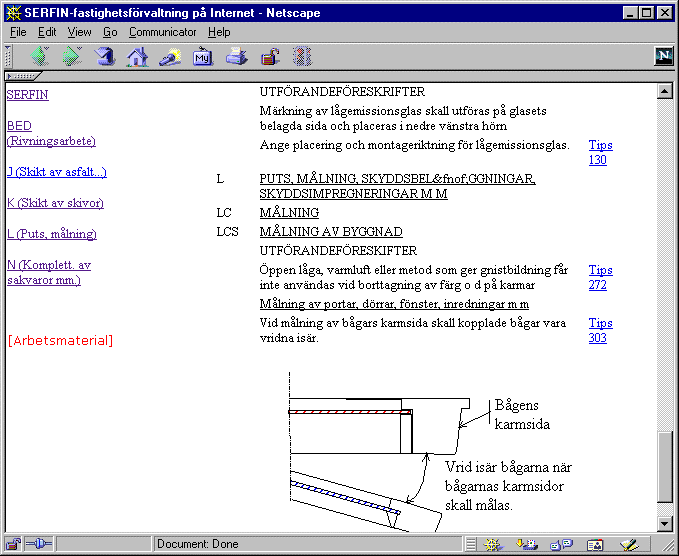679x556 pixels.
Task: Open the BED (Rivningsarbete) link
Action: 51,133
